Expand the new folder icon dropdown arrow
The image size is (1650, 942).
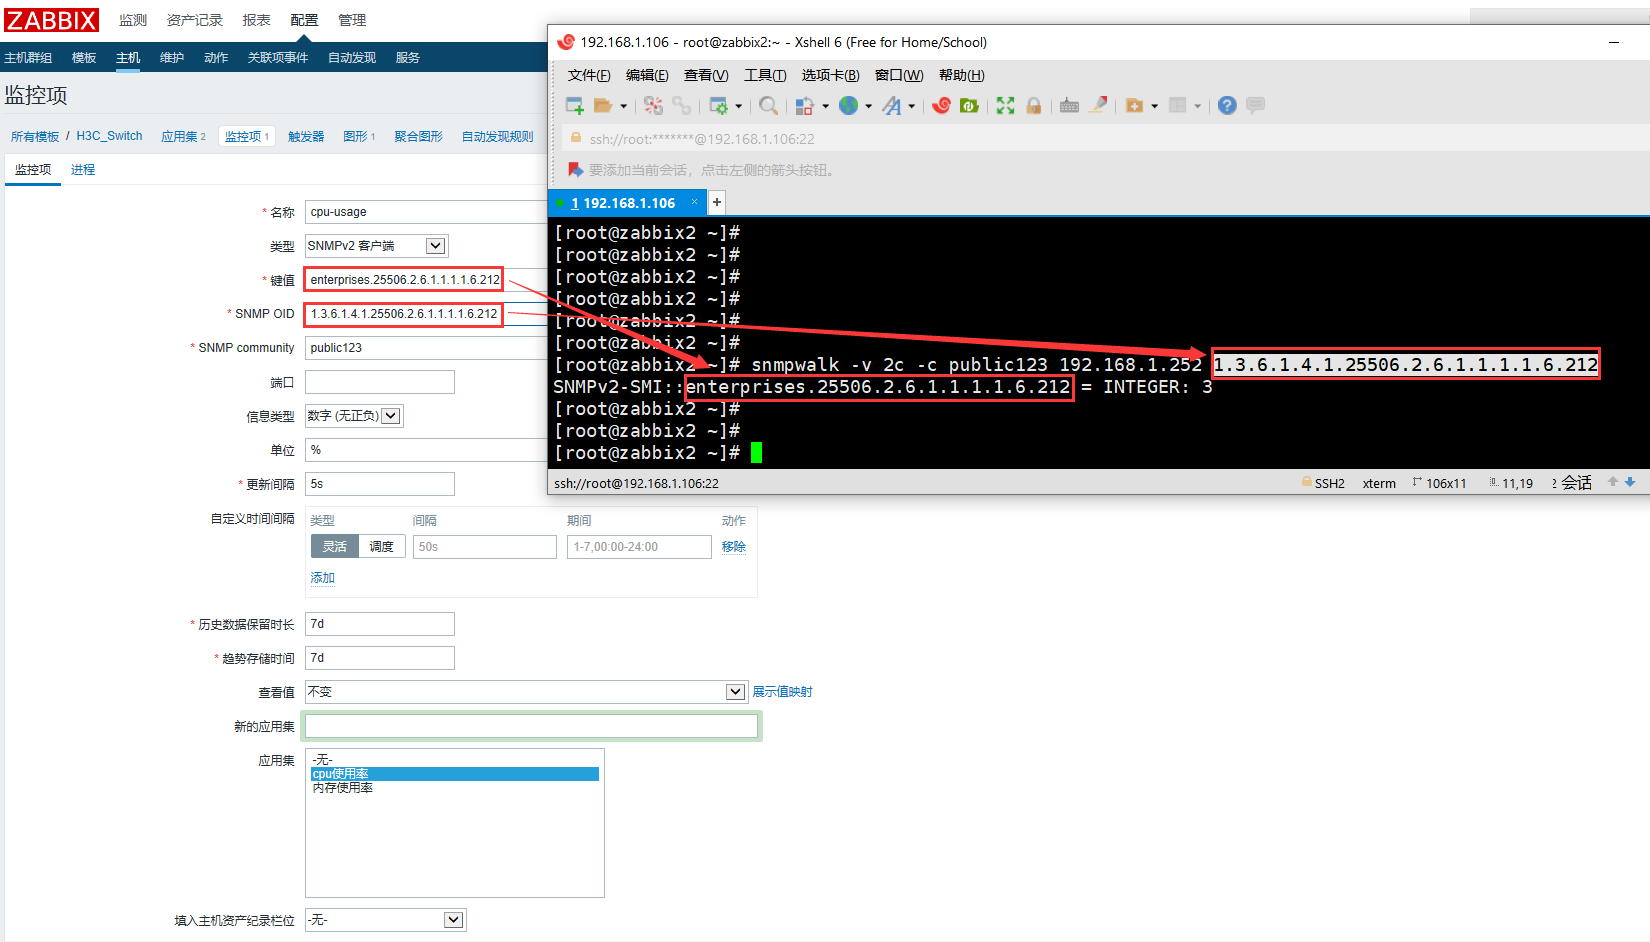coord(1154,106)
